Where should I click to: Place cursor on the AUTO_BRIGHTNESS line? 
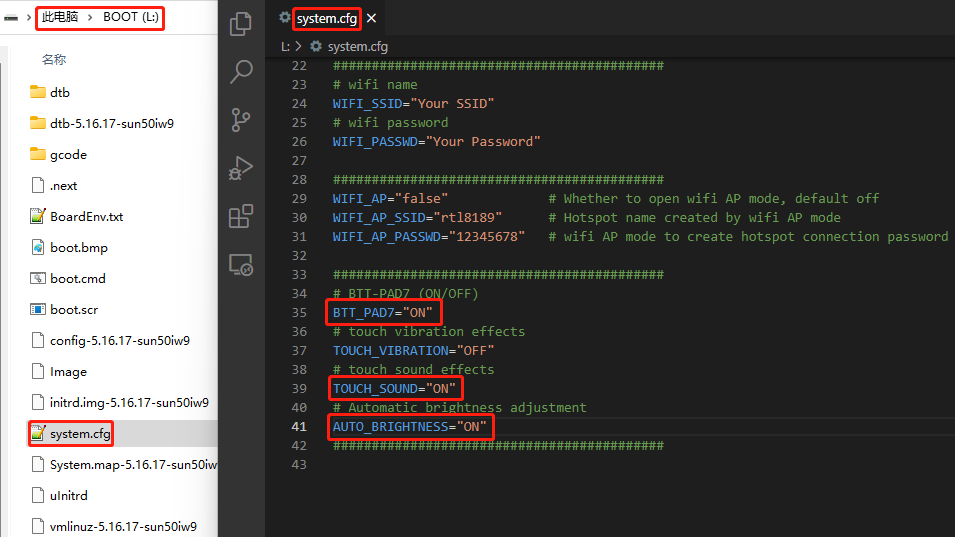[x=410, y=427]
